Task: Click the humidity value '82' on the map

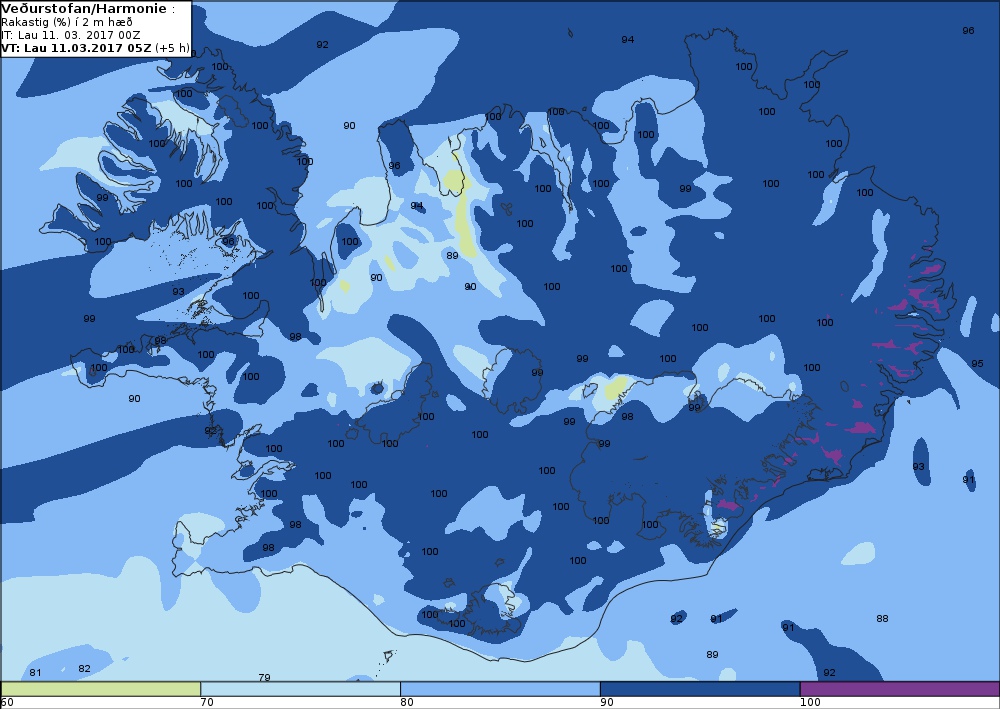Action: point(84,669)
